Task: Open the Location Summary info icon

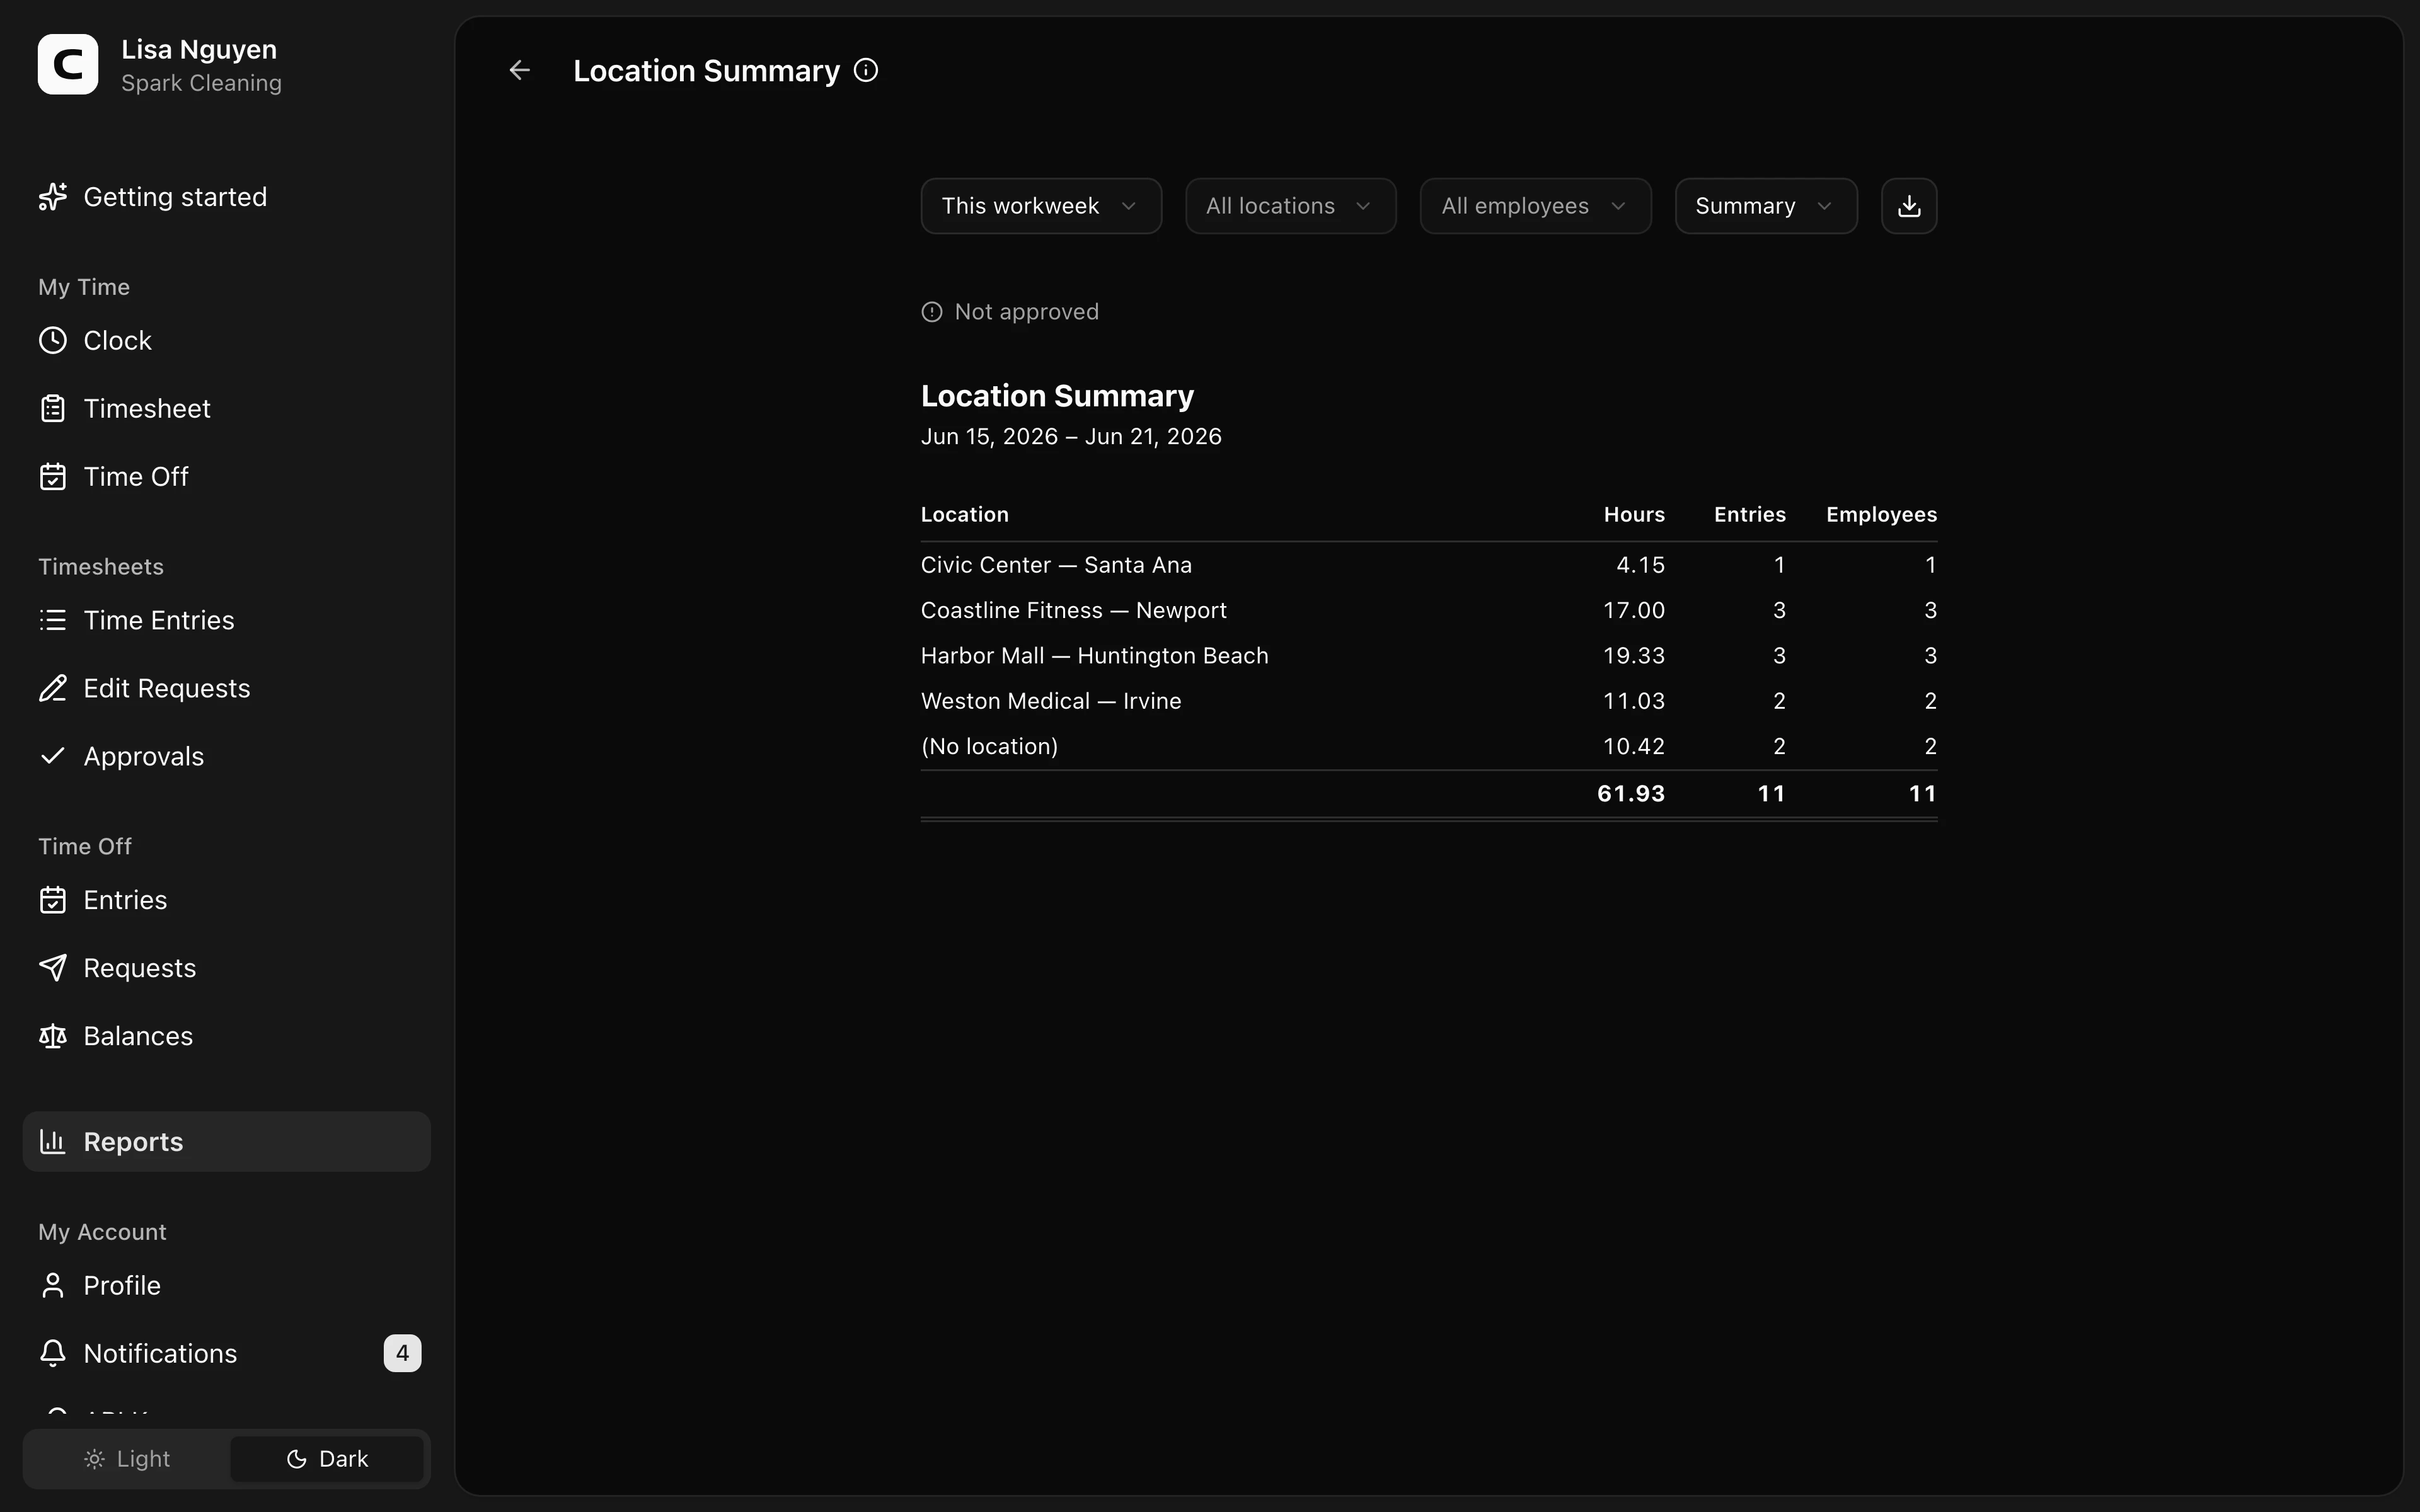Action: click(866, 70)
